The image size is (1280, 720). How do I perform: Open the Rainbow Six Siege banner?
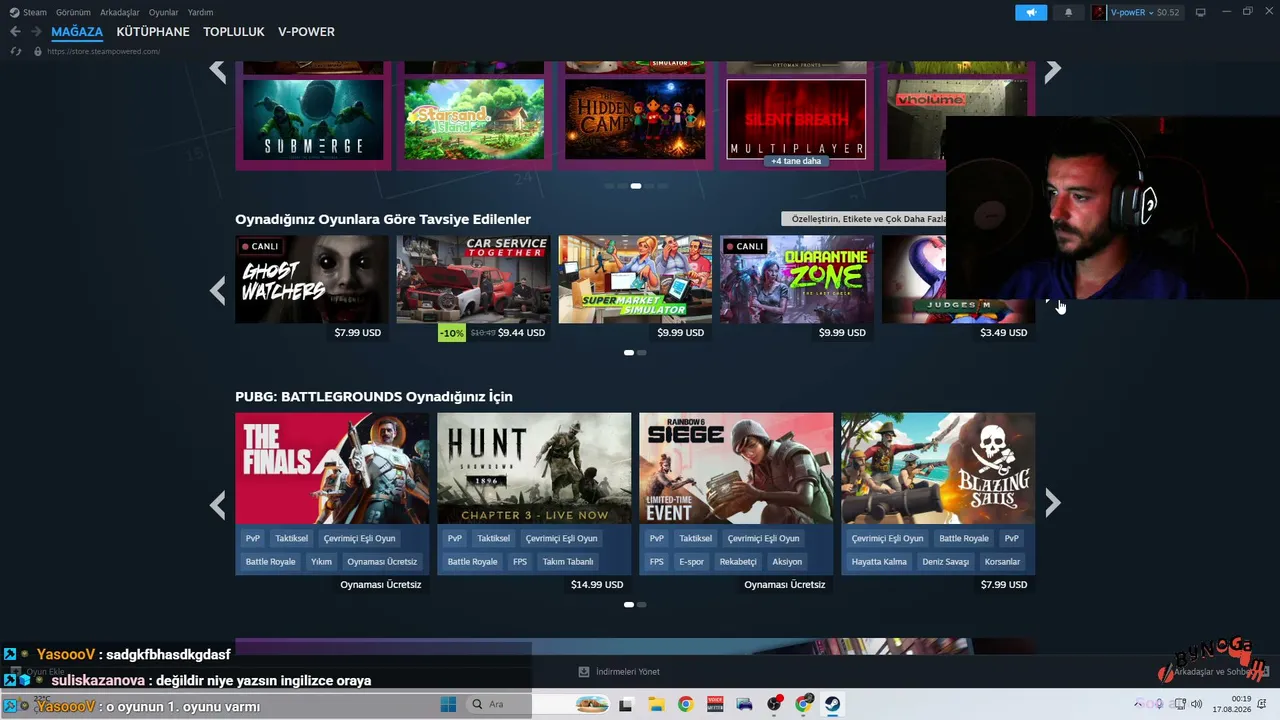[x=736, y=468]
